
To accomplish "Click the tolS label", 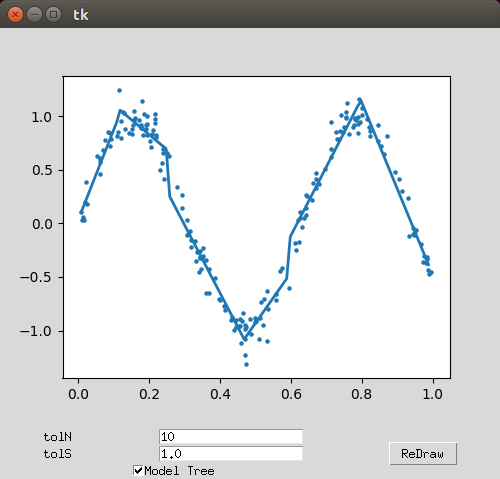I will [57, 454].
